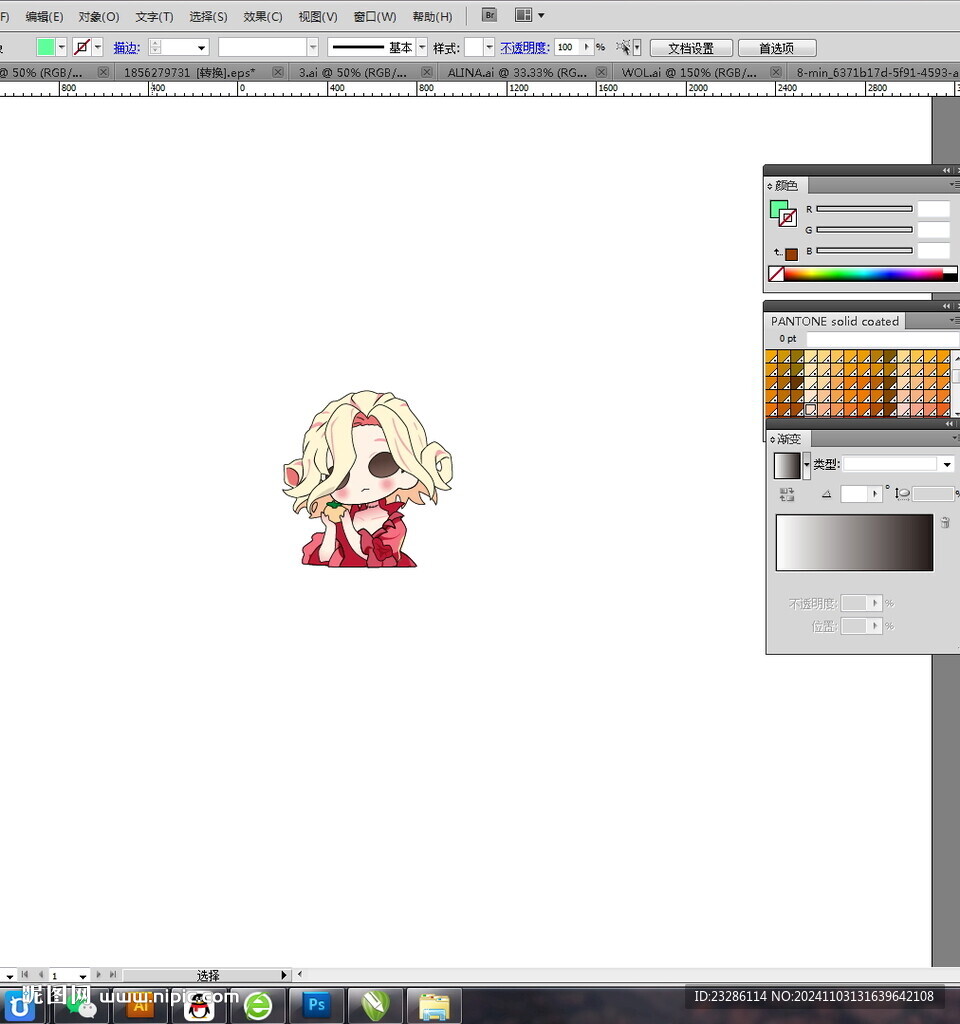This screenshot has height=1024, width=960.
Task: Click the green fill color box in control bar
Action: tap(46, 47)
